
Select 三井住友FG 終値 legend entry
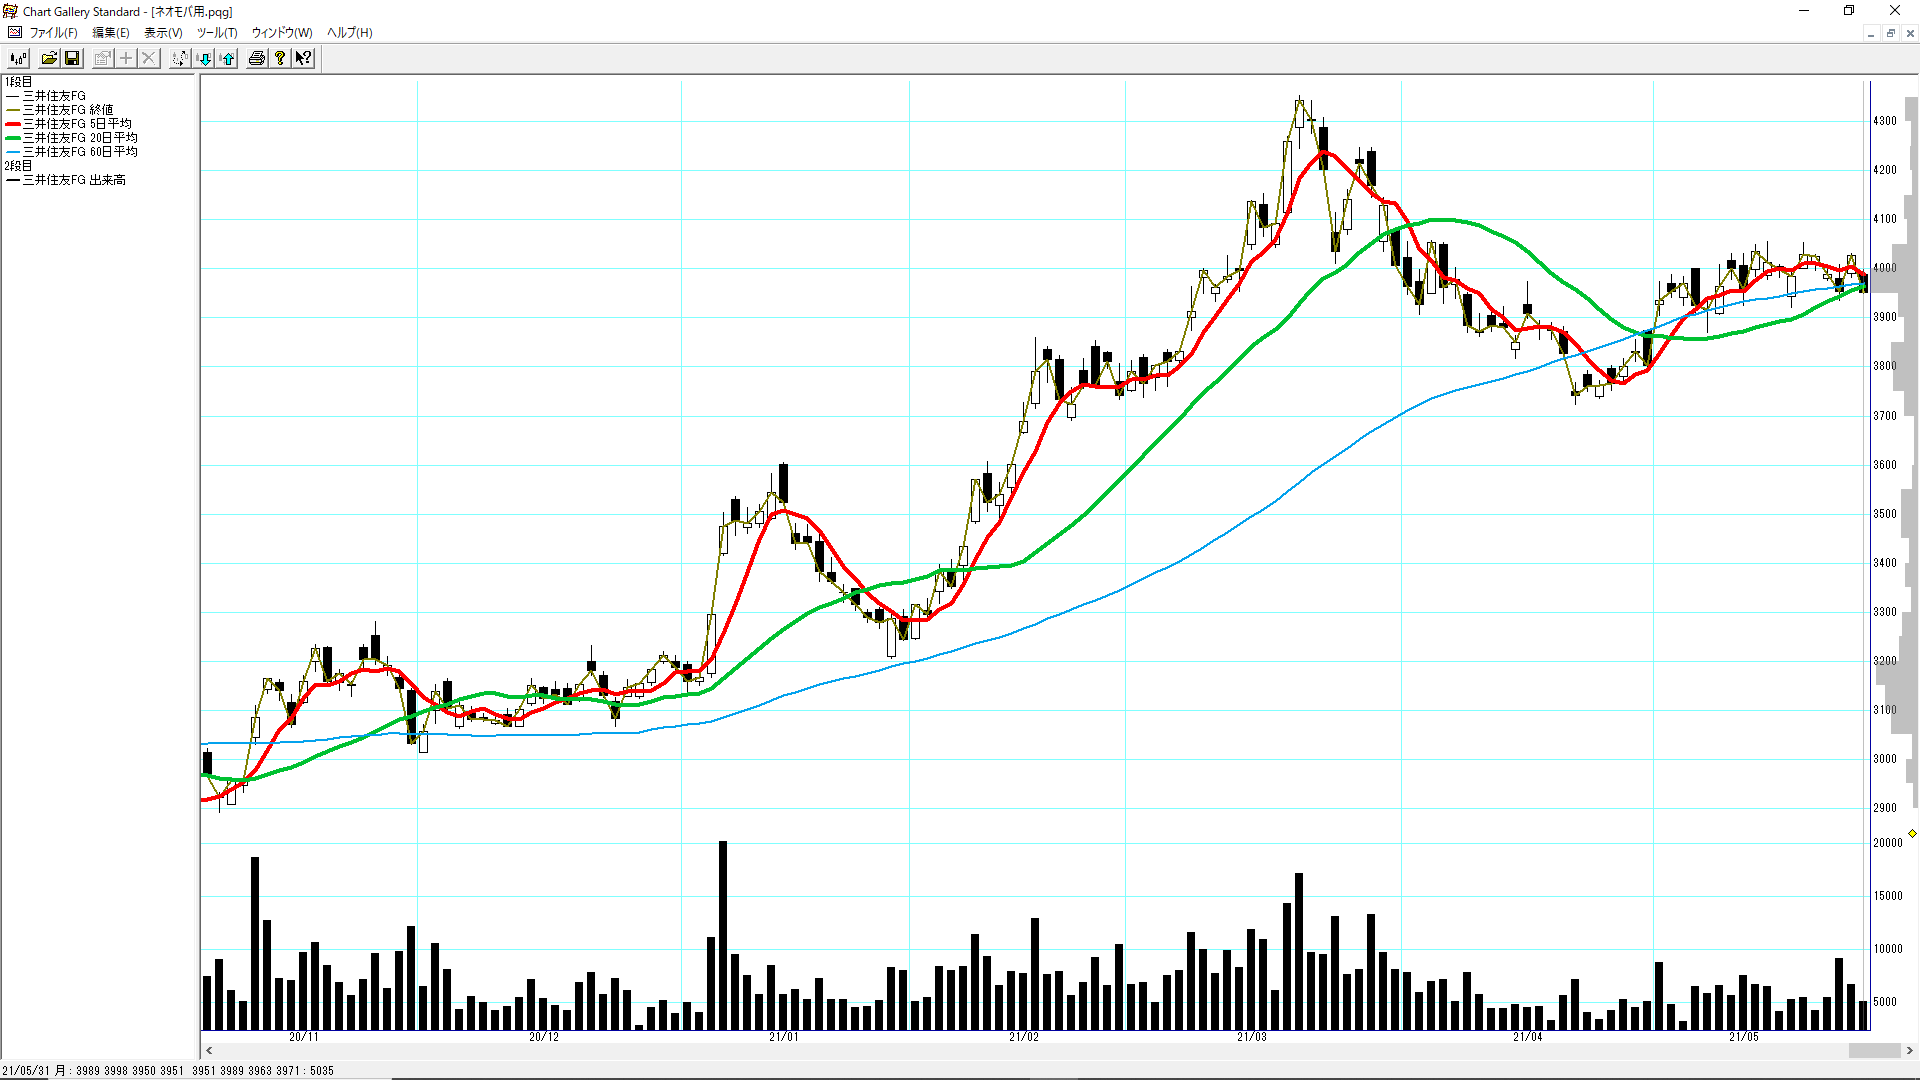tap(68, 110)
